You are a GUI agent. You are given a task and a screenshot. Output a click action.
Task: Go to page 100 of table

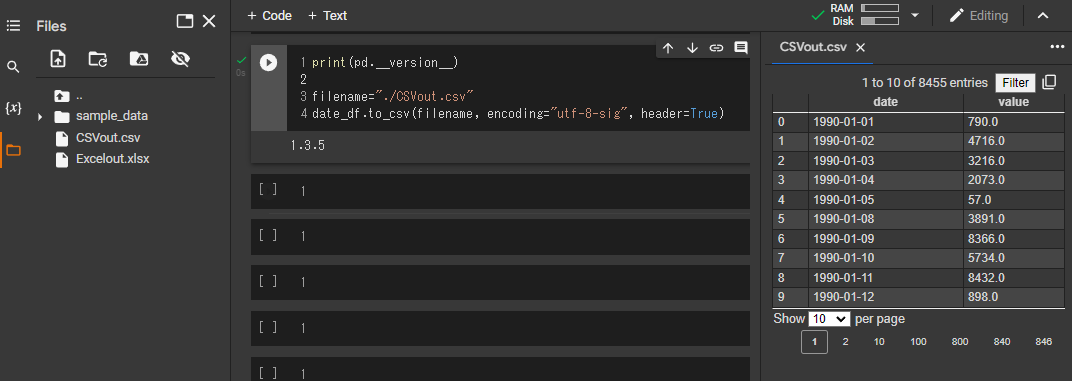point(918,341)
